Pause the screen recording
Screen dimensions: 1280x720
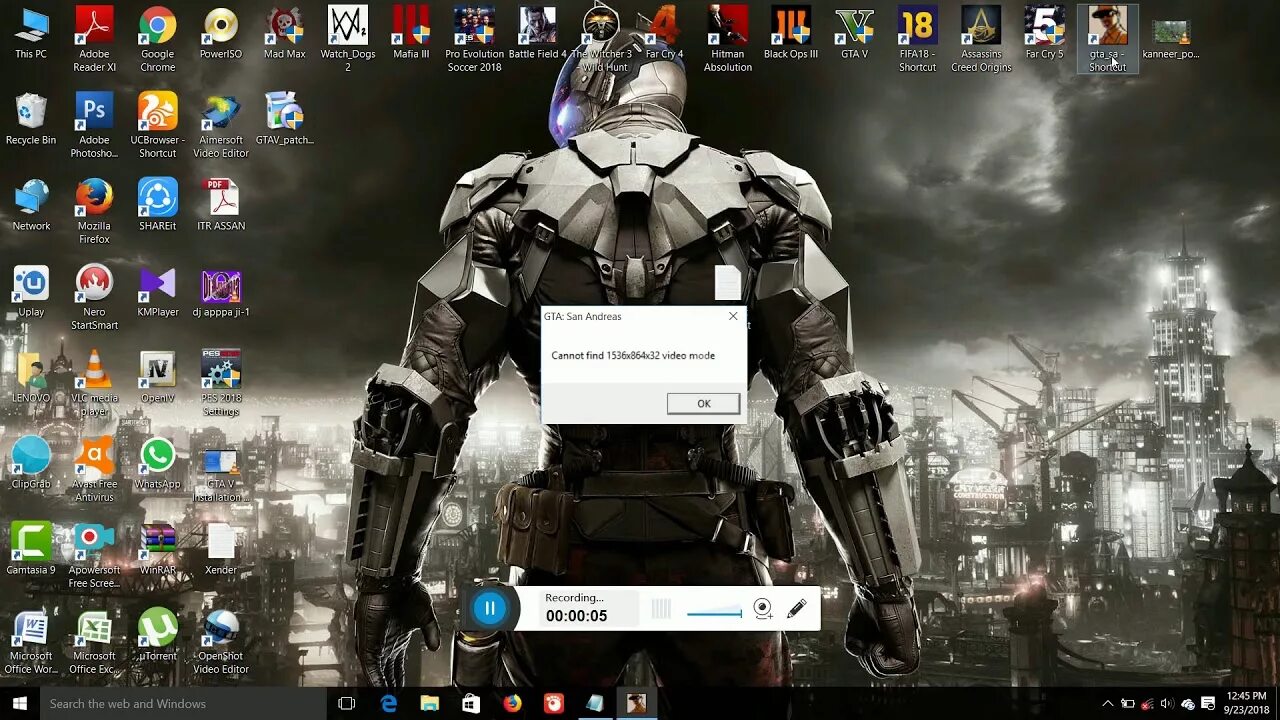(x=490, y=608)
